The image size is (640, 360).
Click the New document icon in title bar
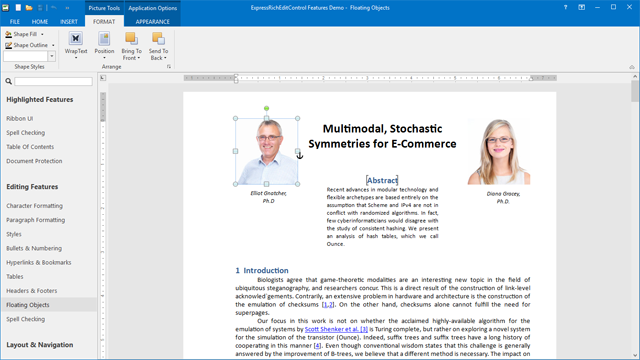[x=18, y=8]
